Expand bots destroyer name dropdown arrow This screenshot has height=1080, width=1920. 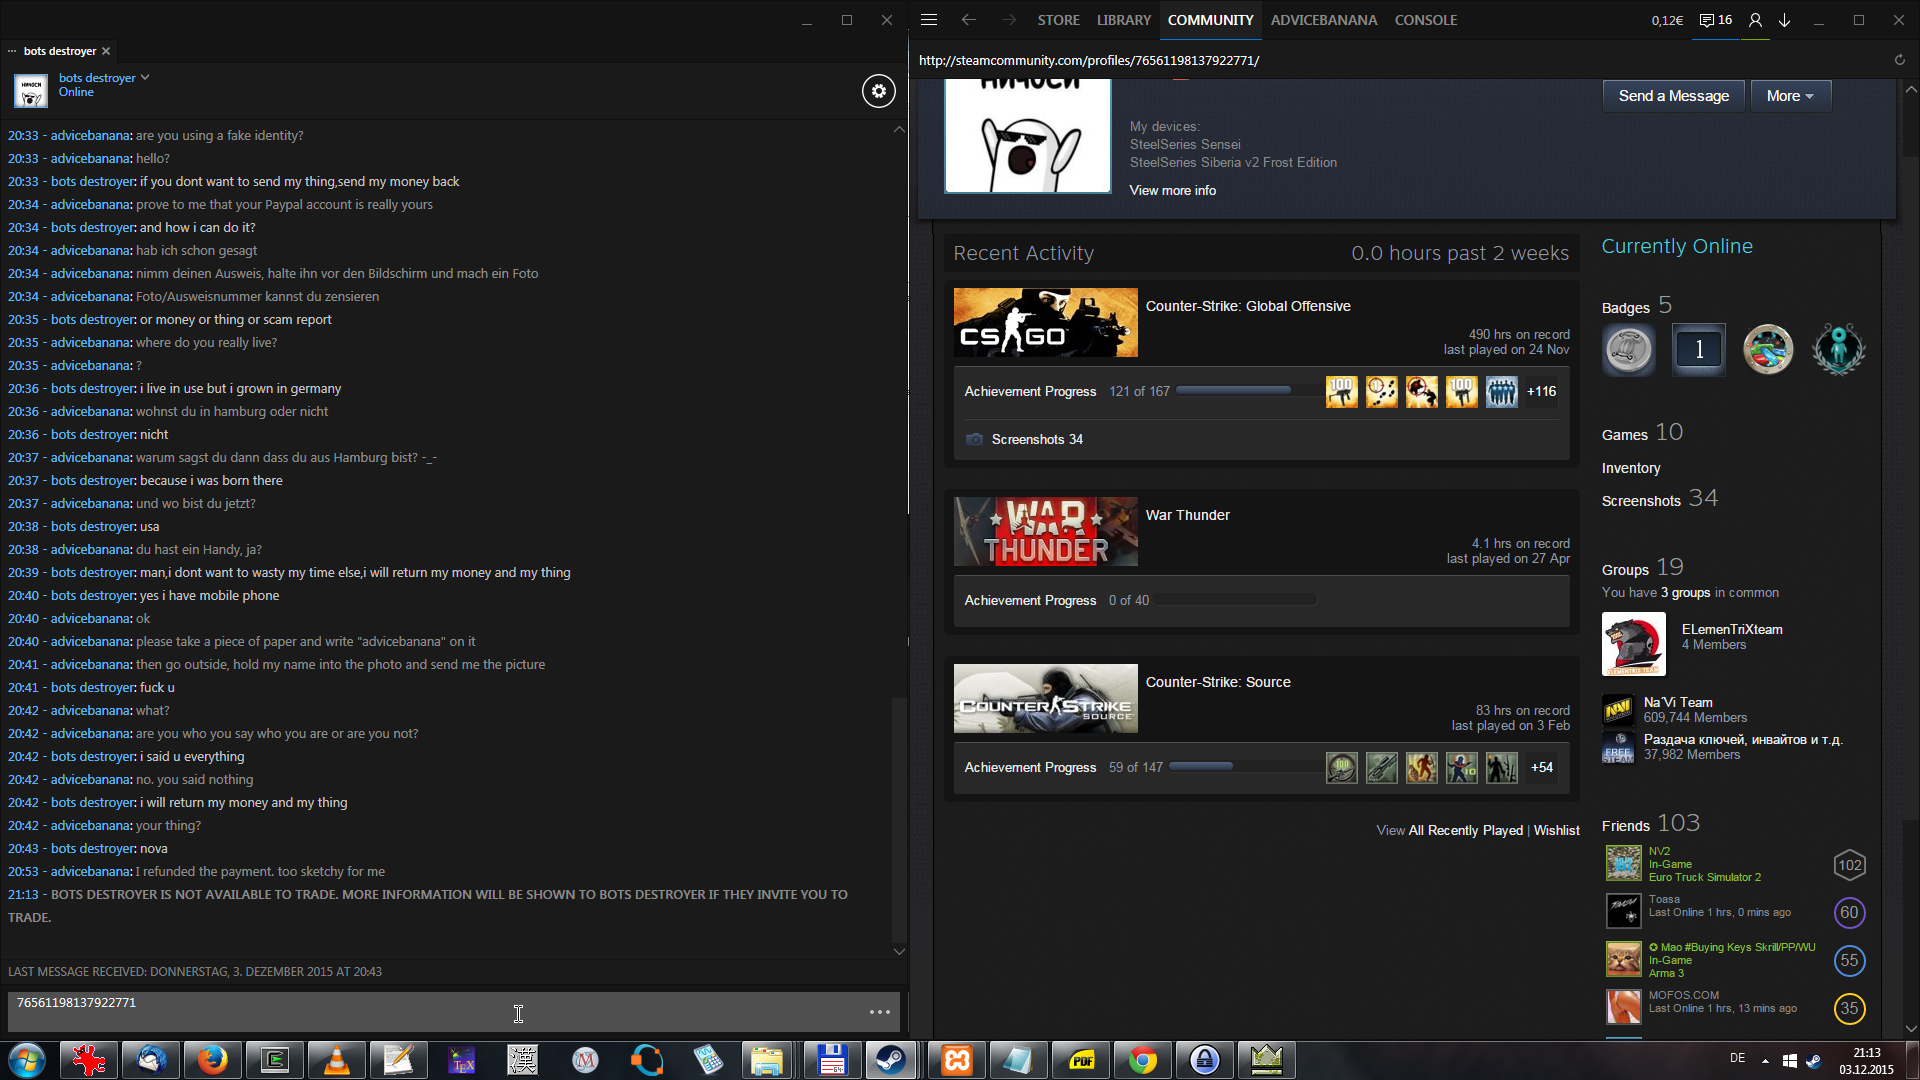(x=145, y=77)
